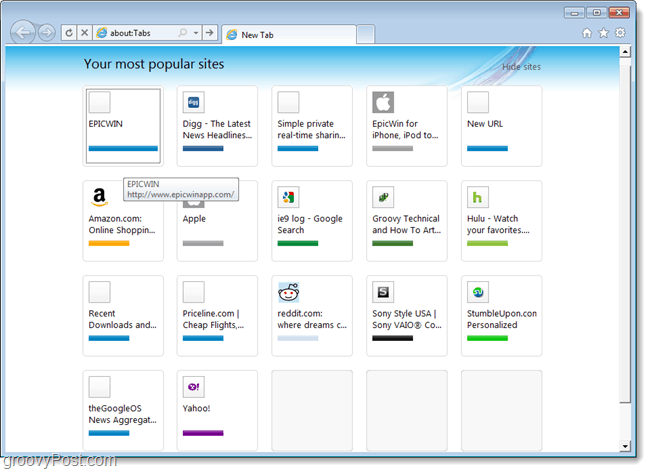650x471 pixels.
Task: Minimize the browser window
Action: [574, 13]
